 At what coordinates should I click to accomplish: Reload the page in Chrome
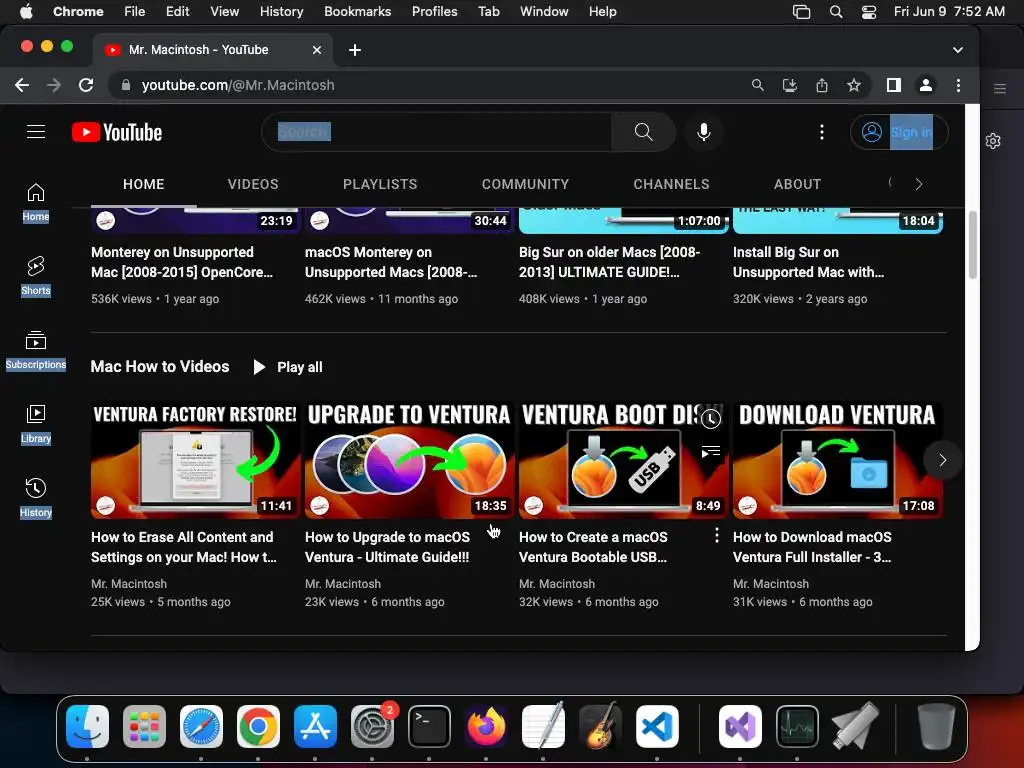tap(86, 85)
